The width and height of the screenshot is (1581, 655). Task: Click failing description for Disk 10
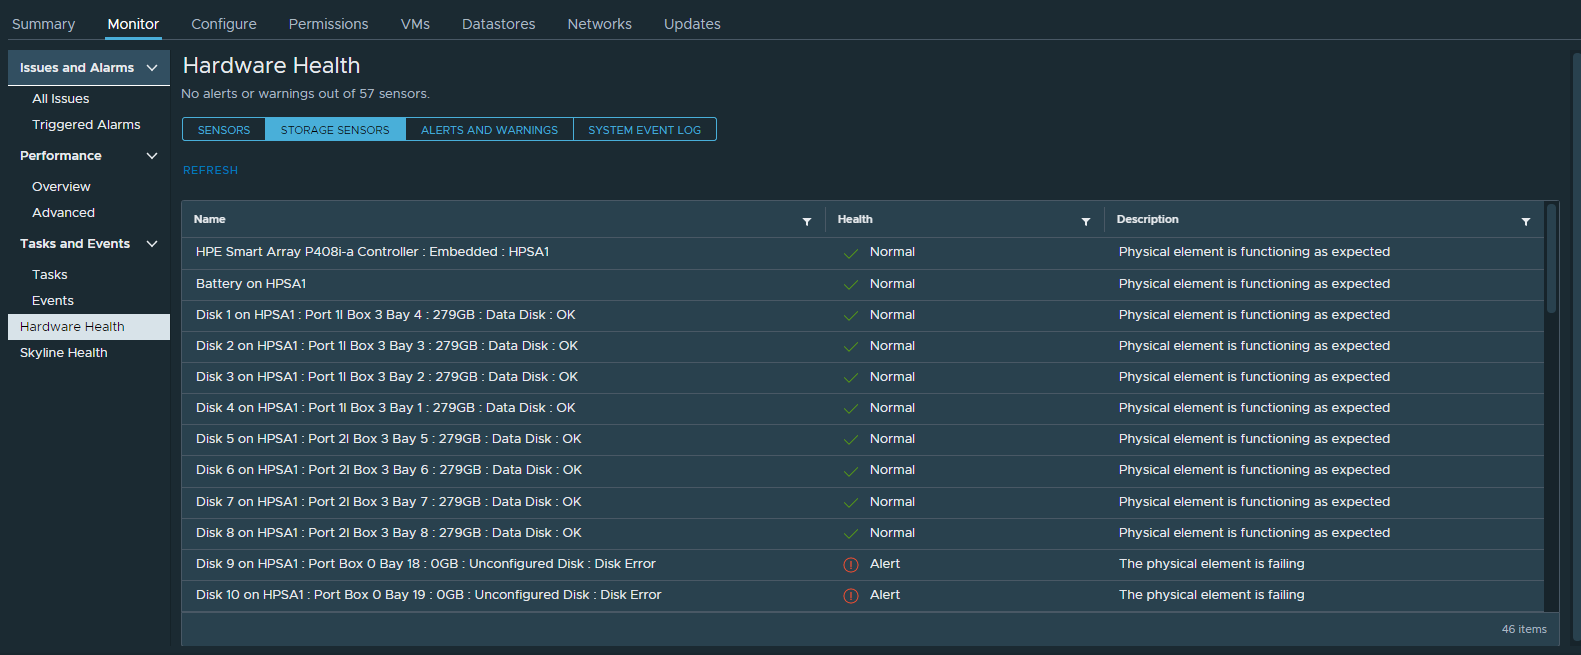tap(1211, 595)
